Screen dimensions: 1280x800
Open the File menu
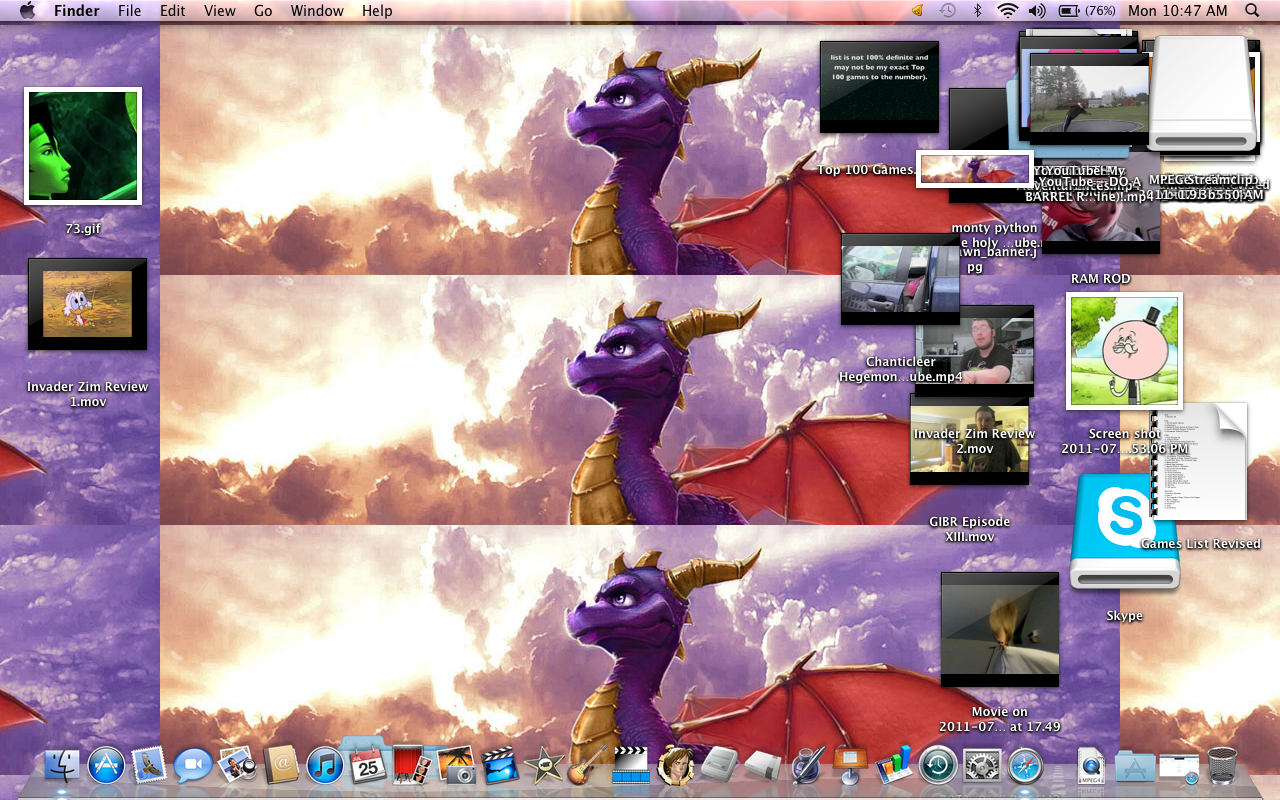pos(129,11)
